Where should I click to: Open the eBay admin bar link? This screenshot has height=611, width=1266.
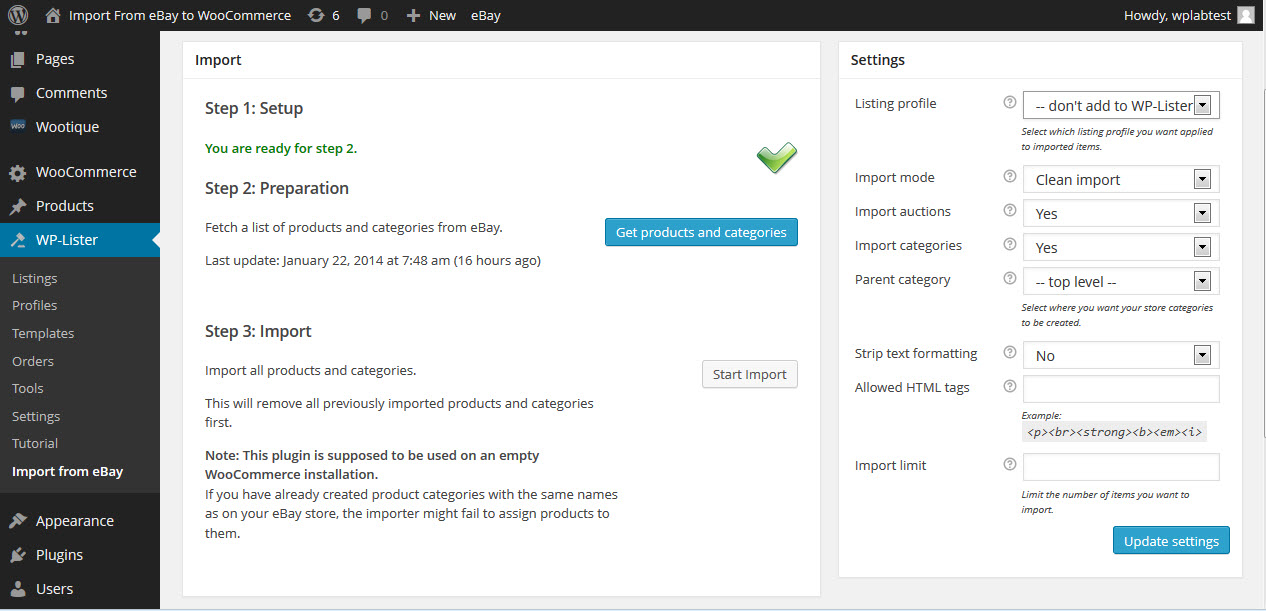pyautogui.click(x=486, y=15)
